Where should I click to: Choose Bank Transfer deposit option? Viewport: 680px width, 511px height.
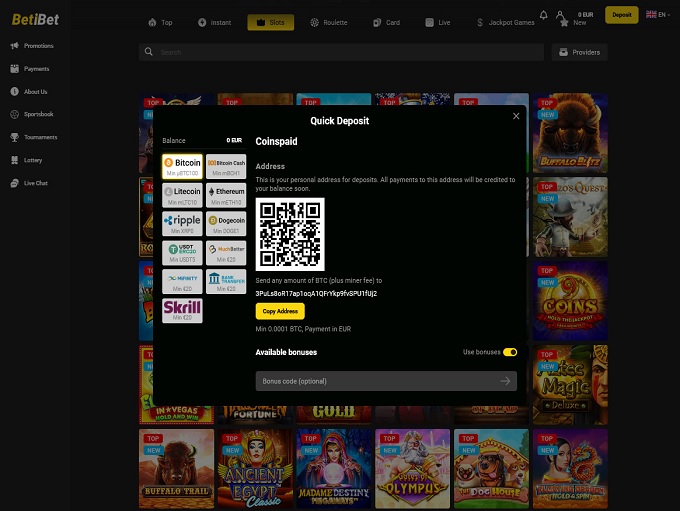pos(225,281)
